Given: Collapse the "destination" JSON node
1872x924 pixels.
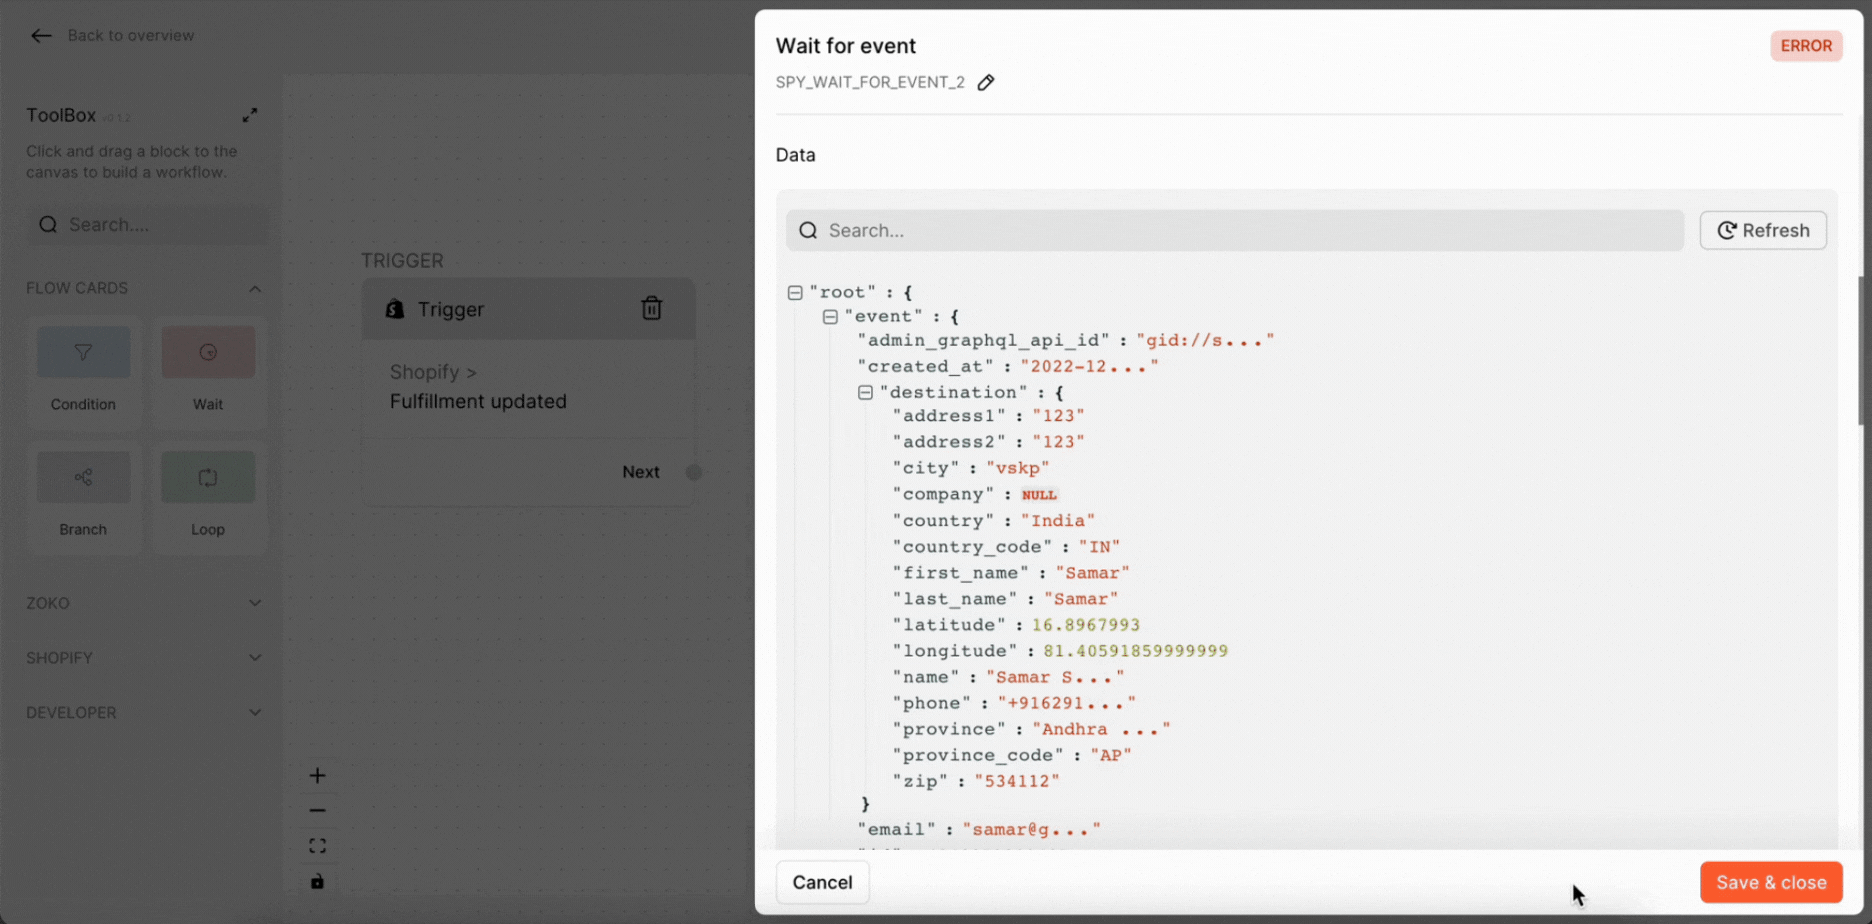Looking at the screenshot, I should pos(865,393).
